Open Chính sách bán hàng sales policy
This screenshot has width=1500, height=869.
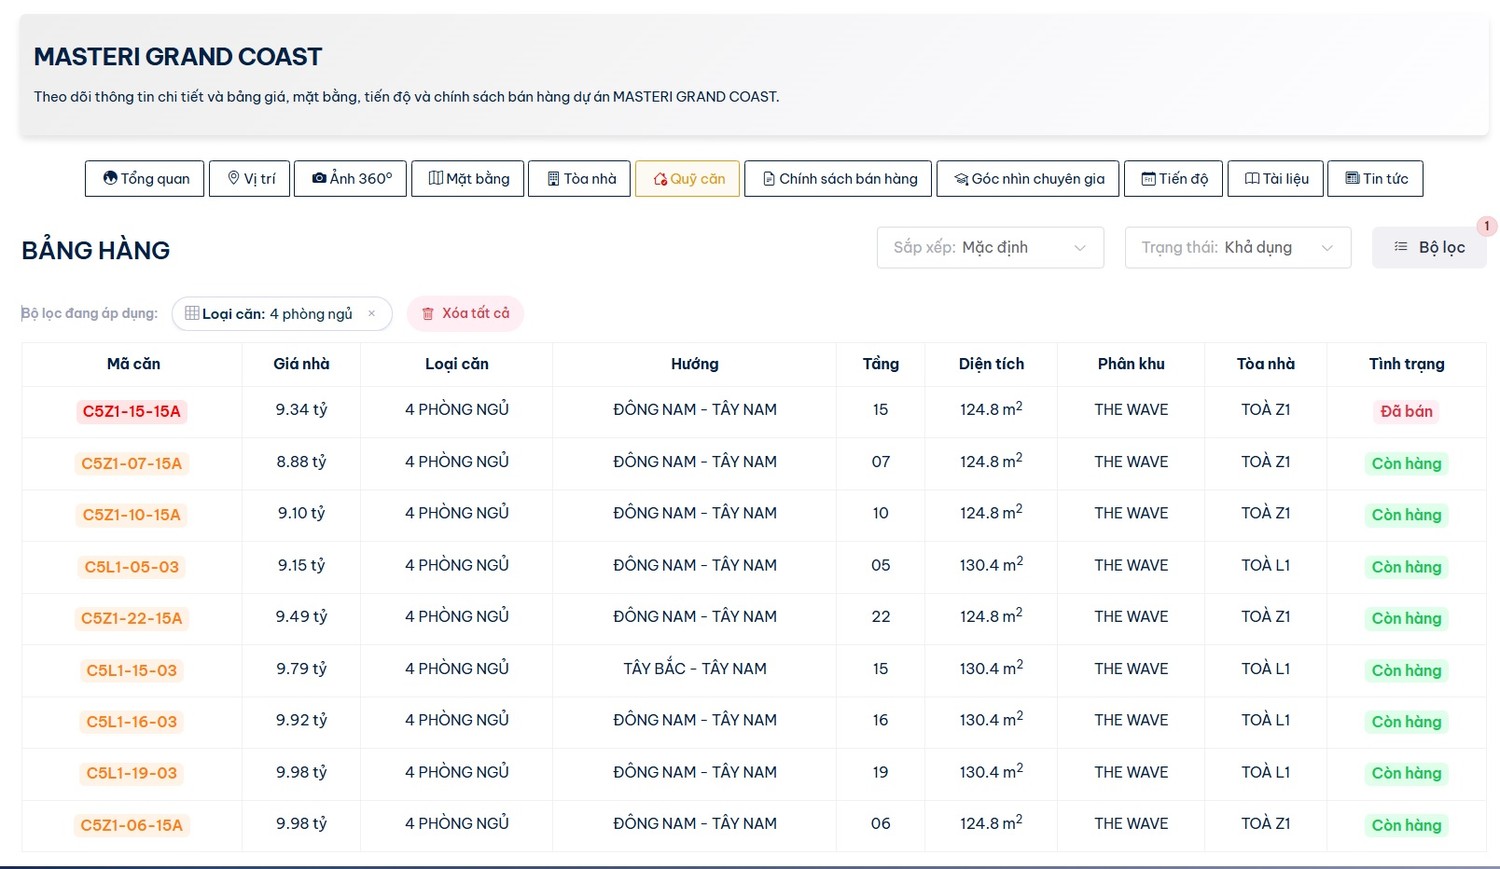(839, 179)
